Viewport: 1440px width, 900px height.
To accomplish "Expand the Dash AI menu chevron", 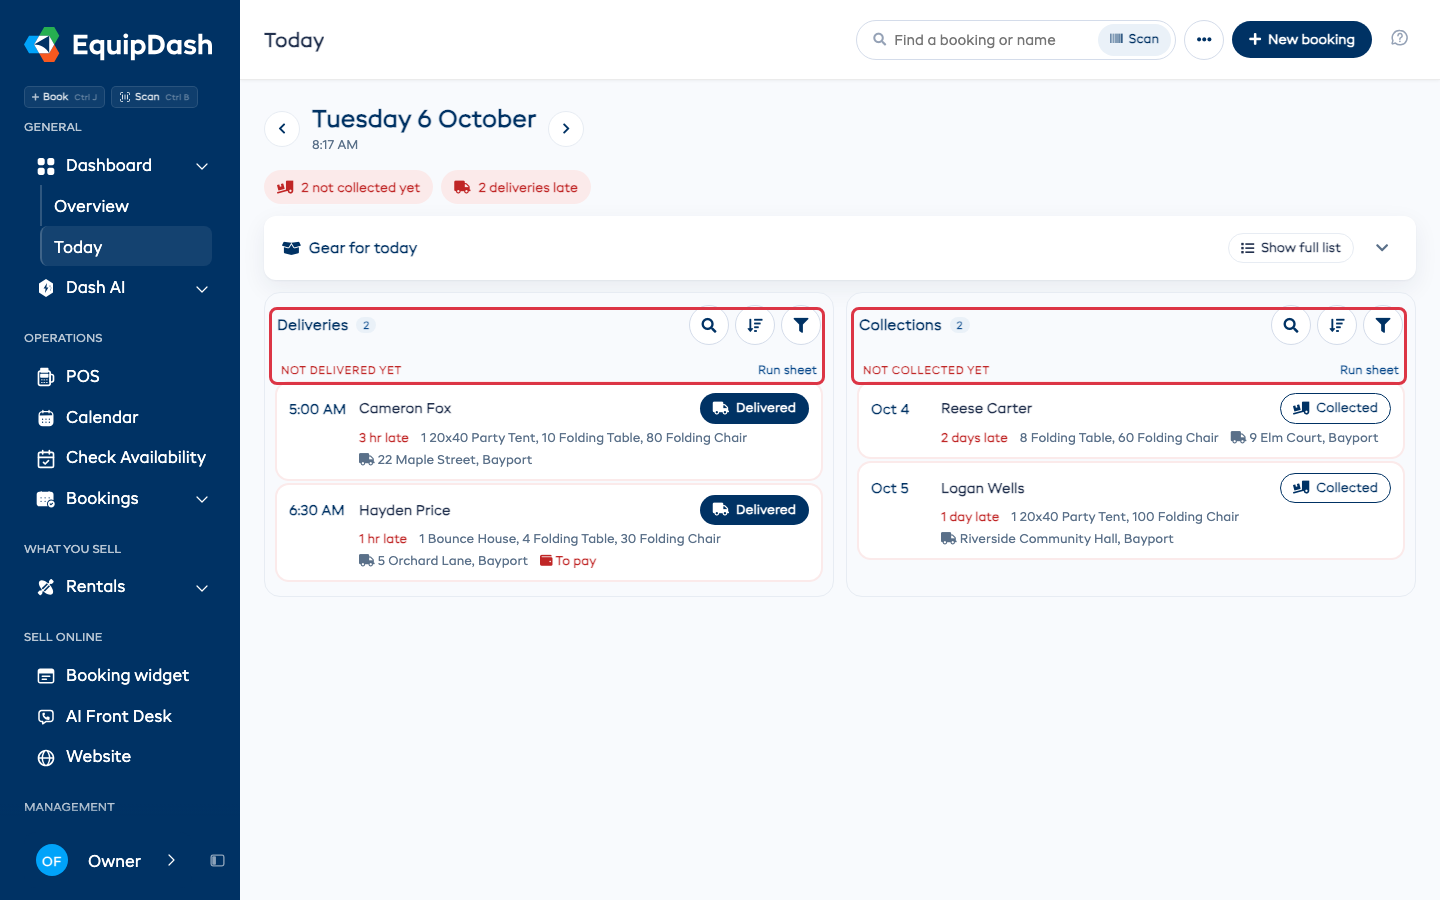I will pos(202,289).
